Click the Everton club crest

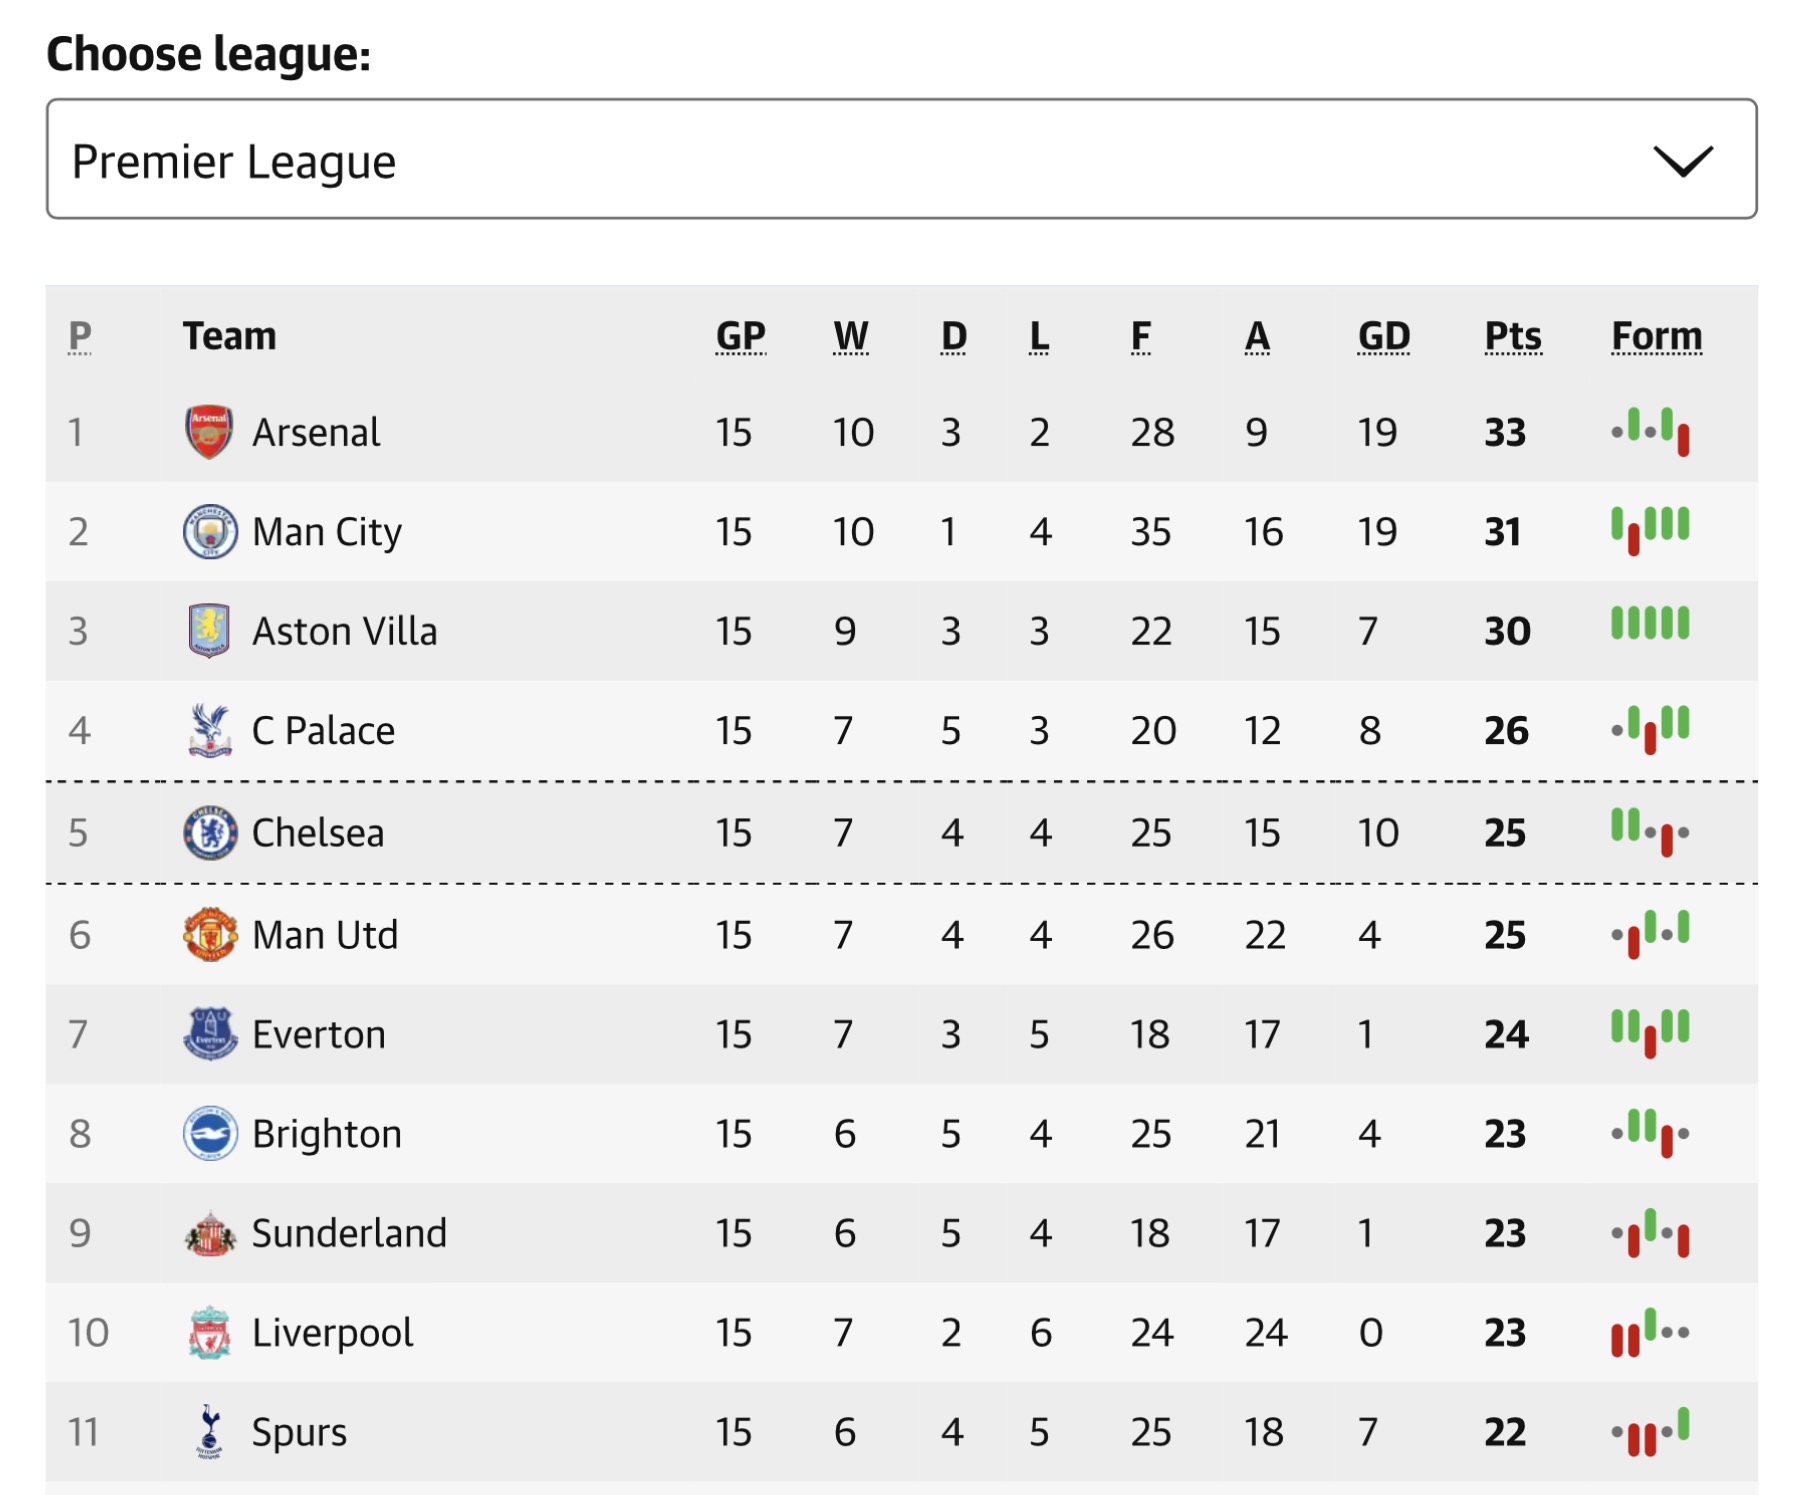pyautogui.click(x=210, y=1034)
